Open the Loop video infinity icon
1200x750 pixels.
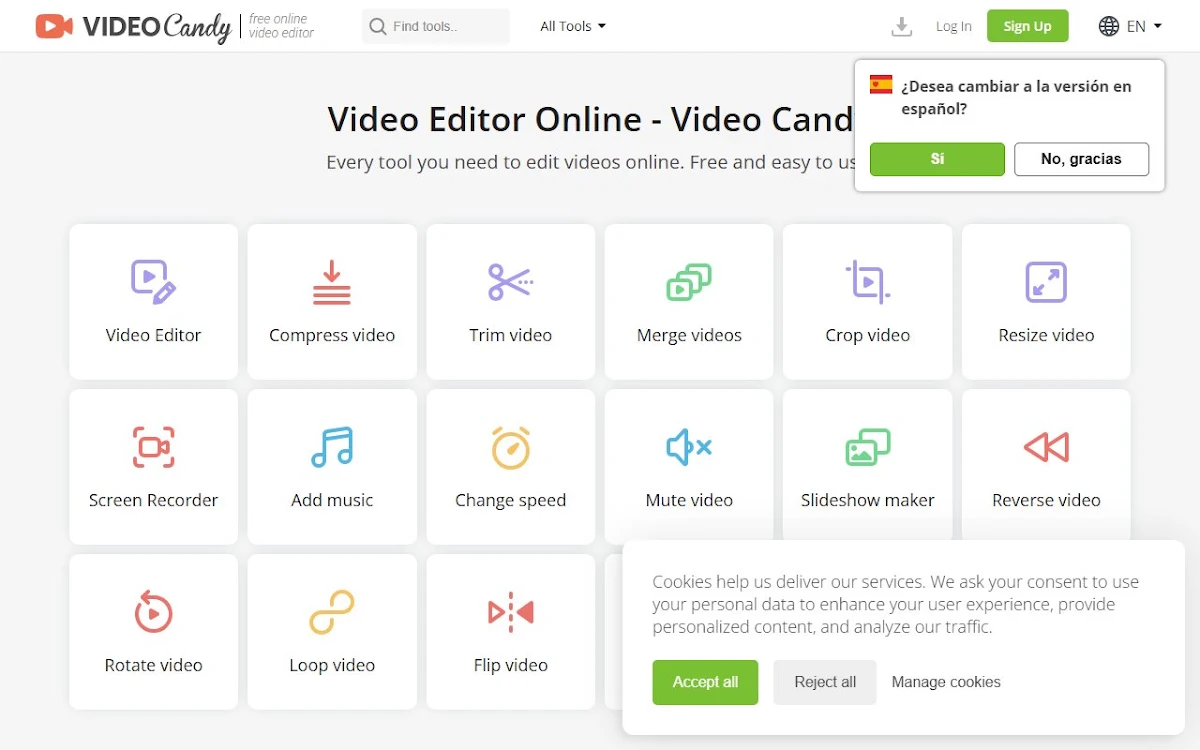click(x=332, y=612)
